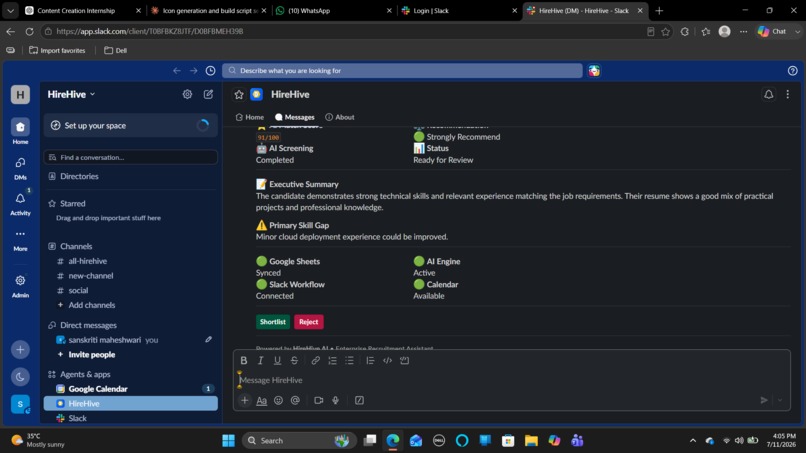
Task: Hide formatting toolbar with Aa icon
Action: [262, 400]
